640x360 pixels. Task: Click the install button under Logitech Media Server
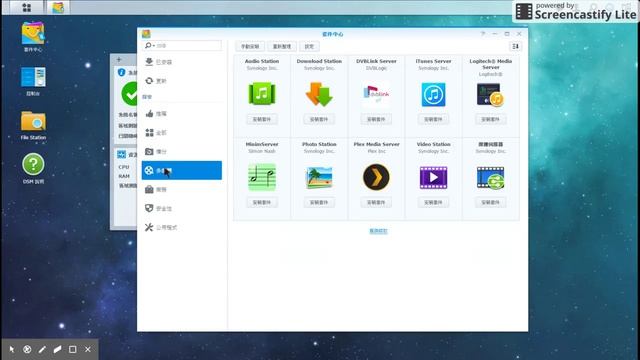490,119
